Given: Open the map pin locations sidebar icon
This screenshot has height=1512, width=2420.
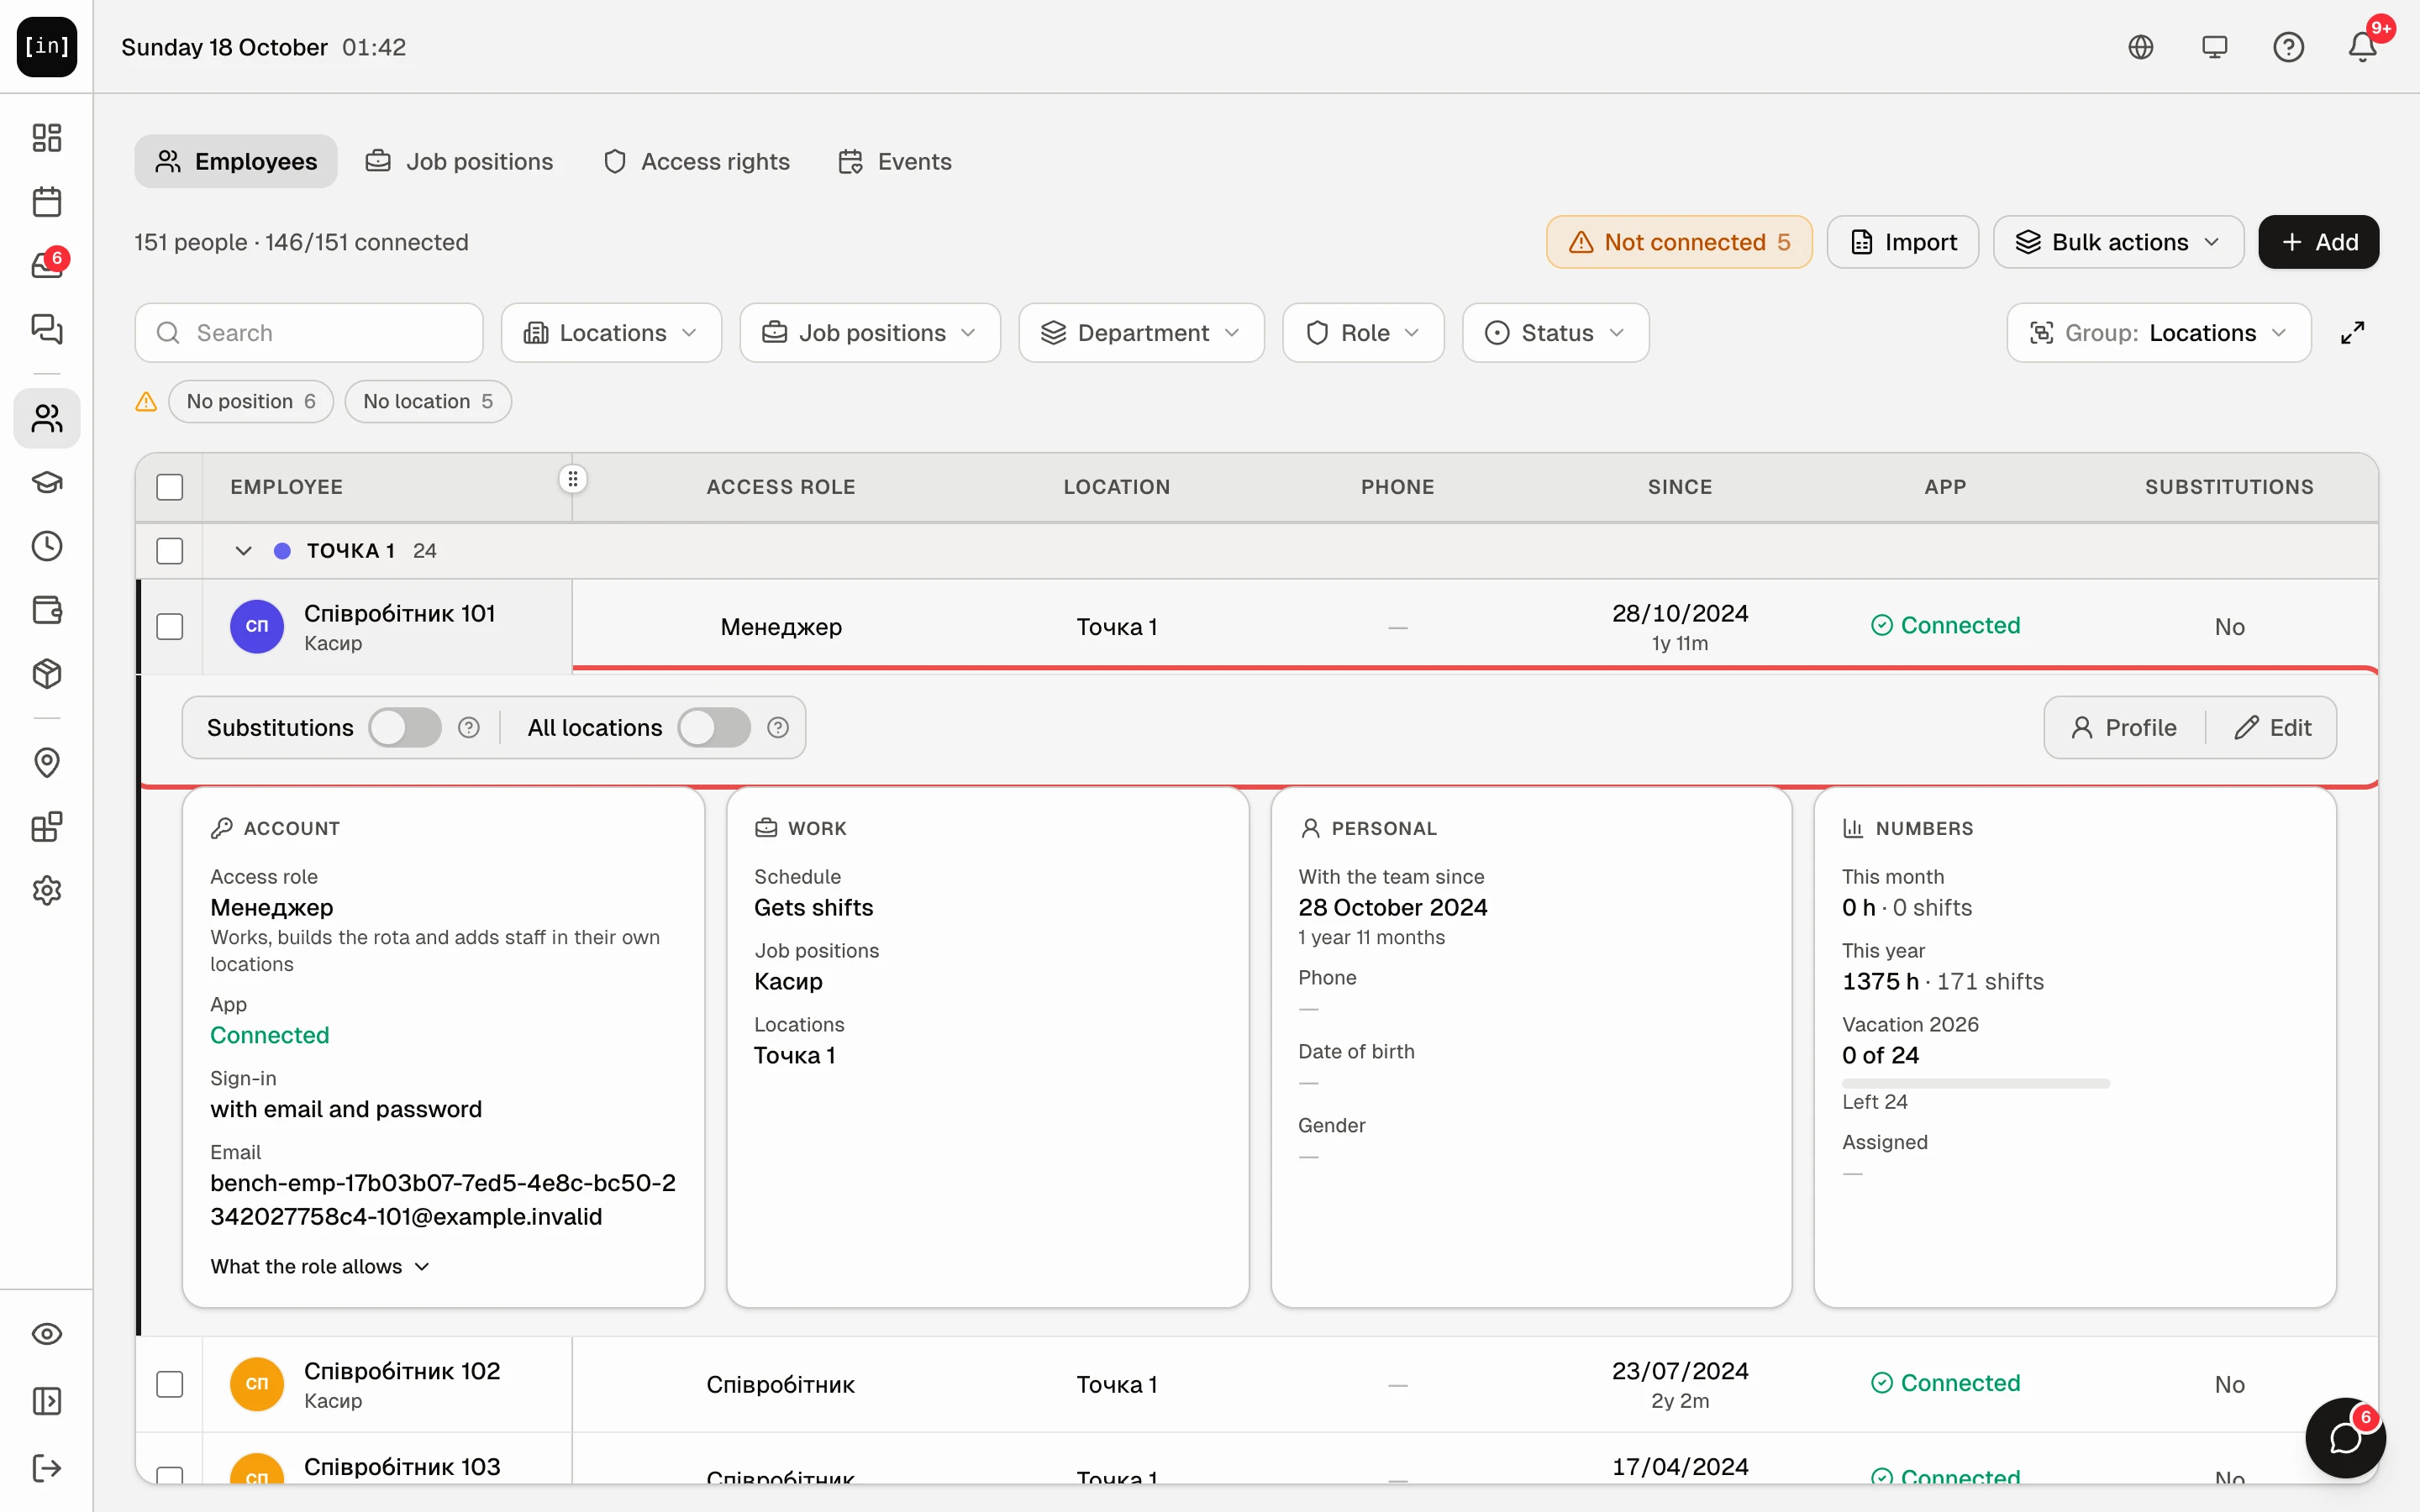Looking at the screenshot, I should click(x=47, y=763).
